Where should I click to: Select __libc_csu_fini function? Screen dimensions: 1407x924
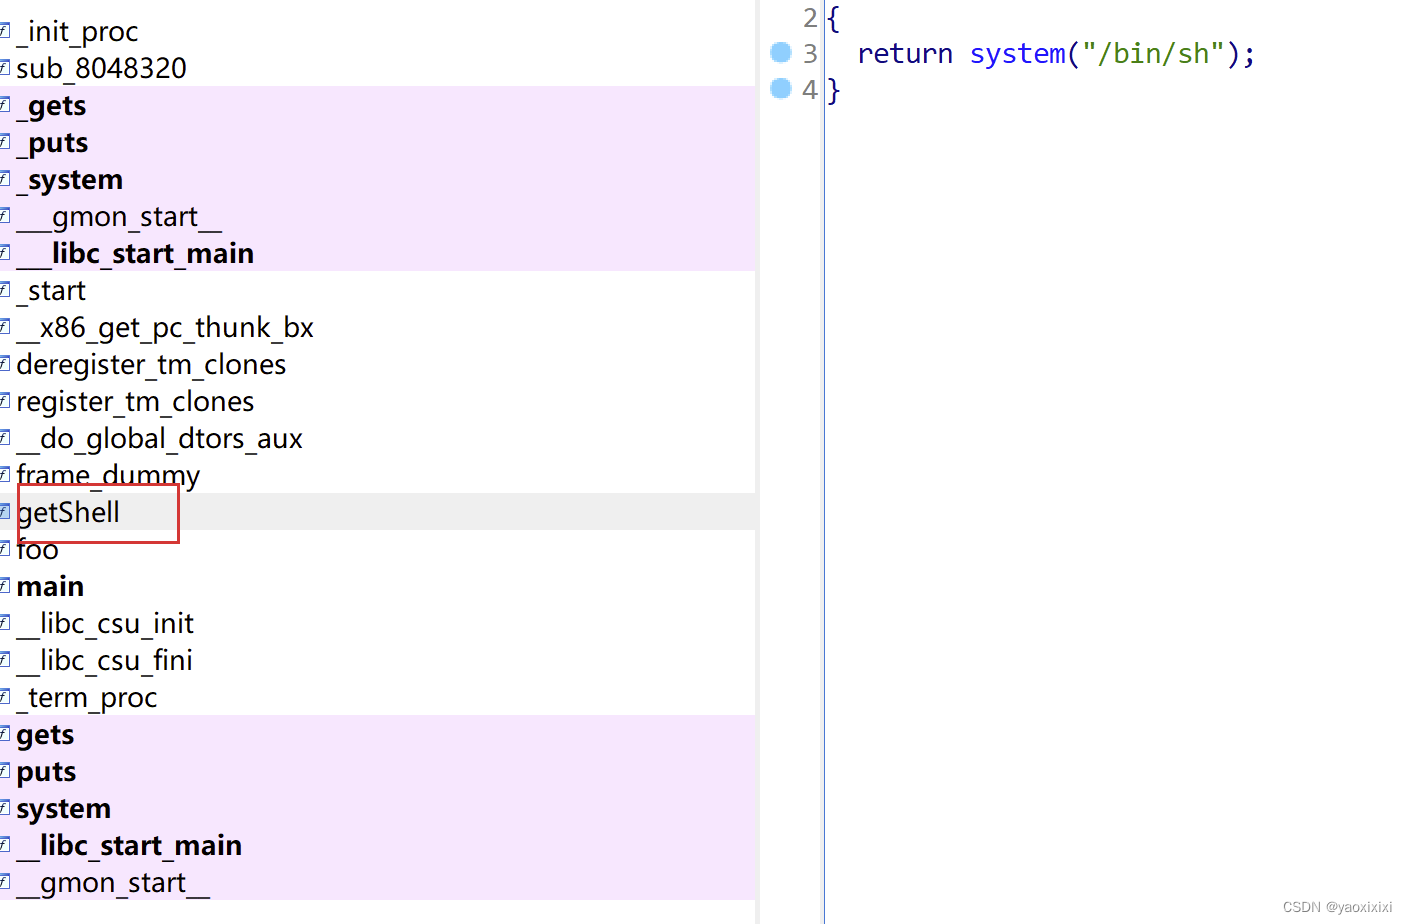104,660
